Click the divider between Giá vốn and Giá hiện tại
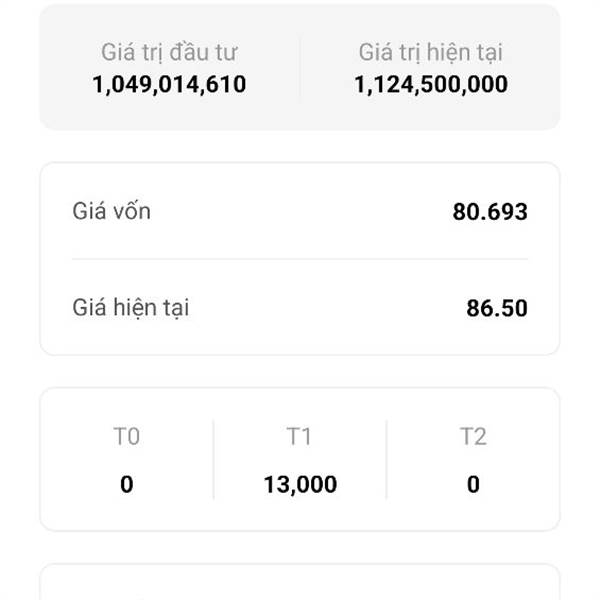This screenshot has height=600, width=600. [300, 259]
